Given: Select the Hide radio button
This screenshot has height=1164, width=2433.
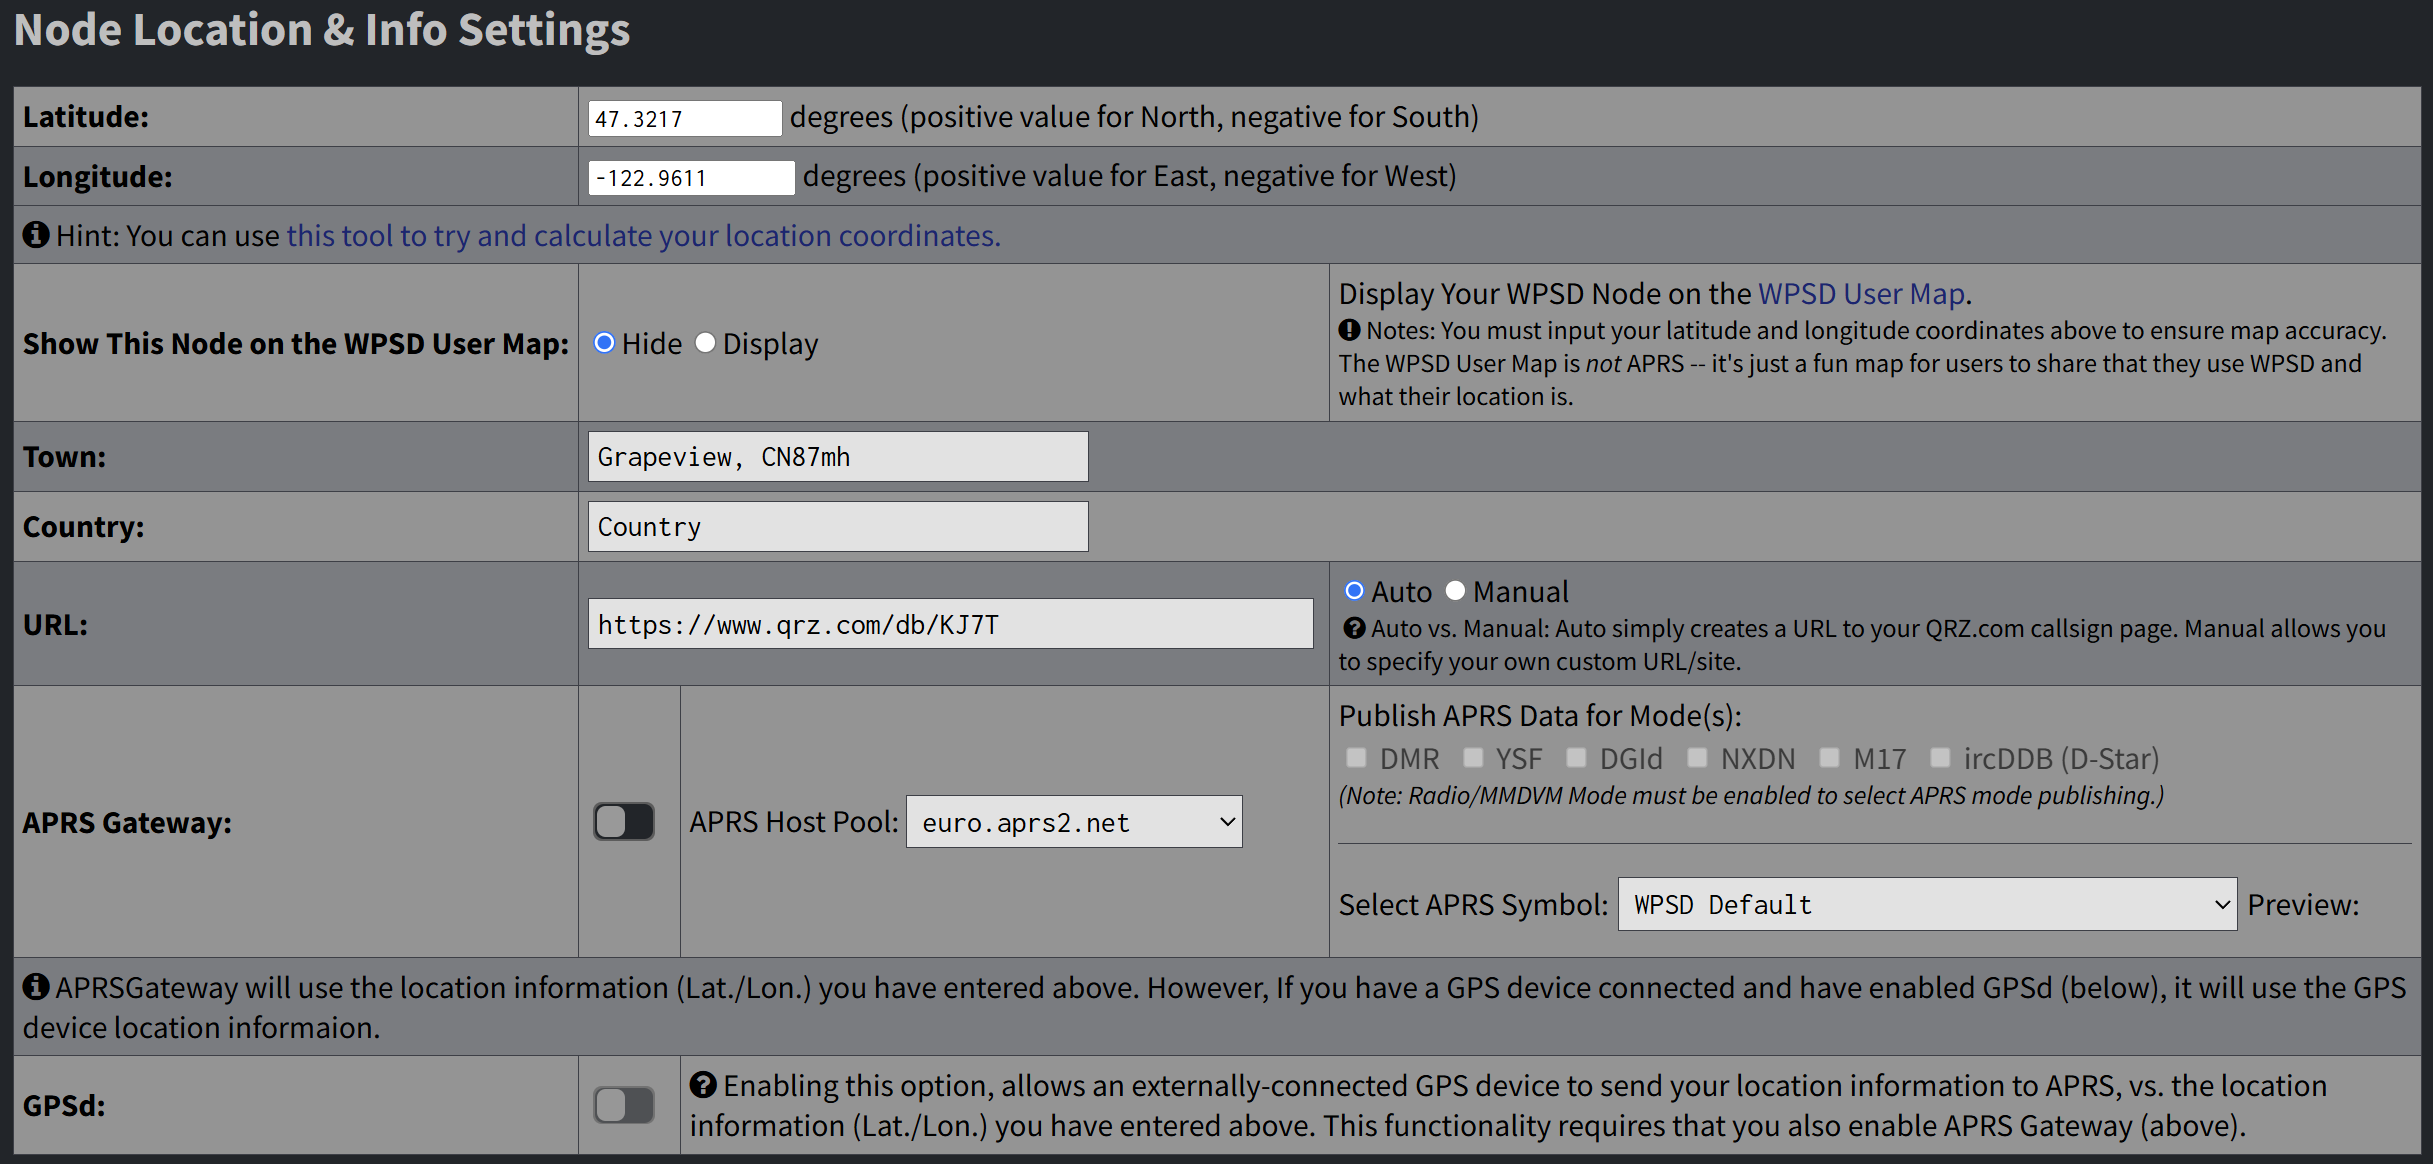Looking at the screenshot, I should [604, 343].
